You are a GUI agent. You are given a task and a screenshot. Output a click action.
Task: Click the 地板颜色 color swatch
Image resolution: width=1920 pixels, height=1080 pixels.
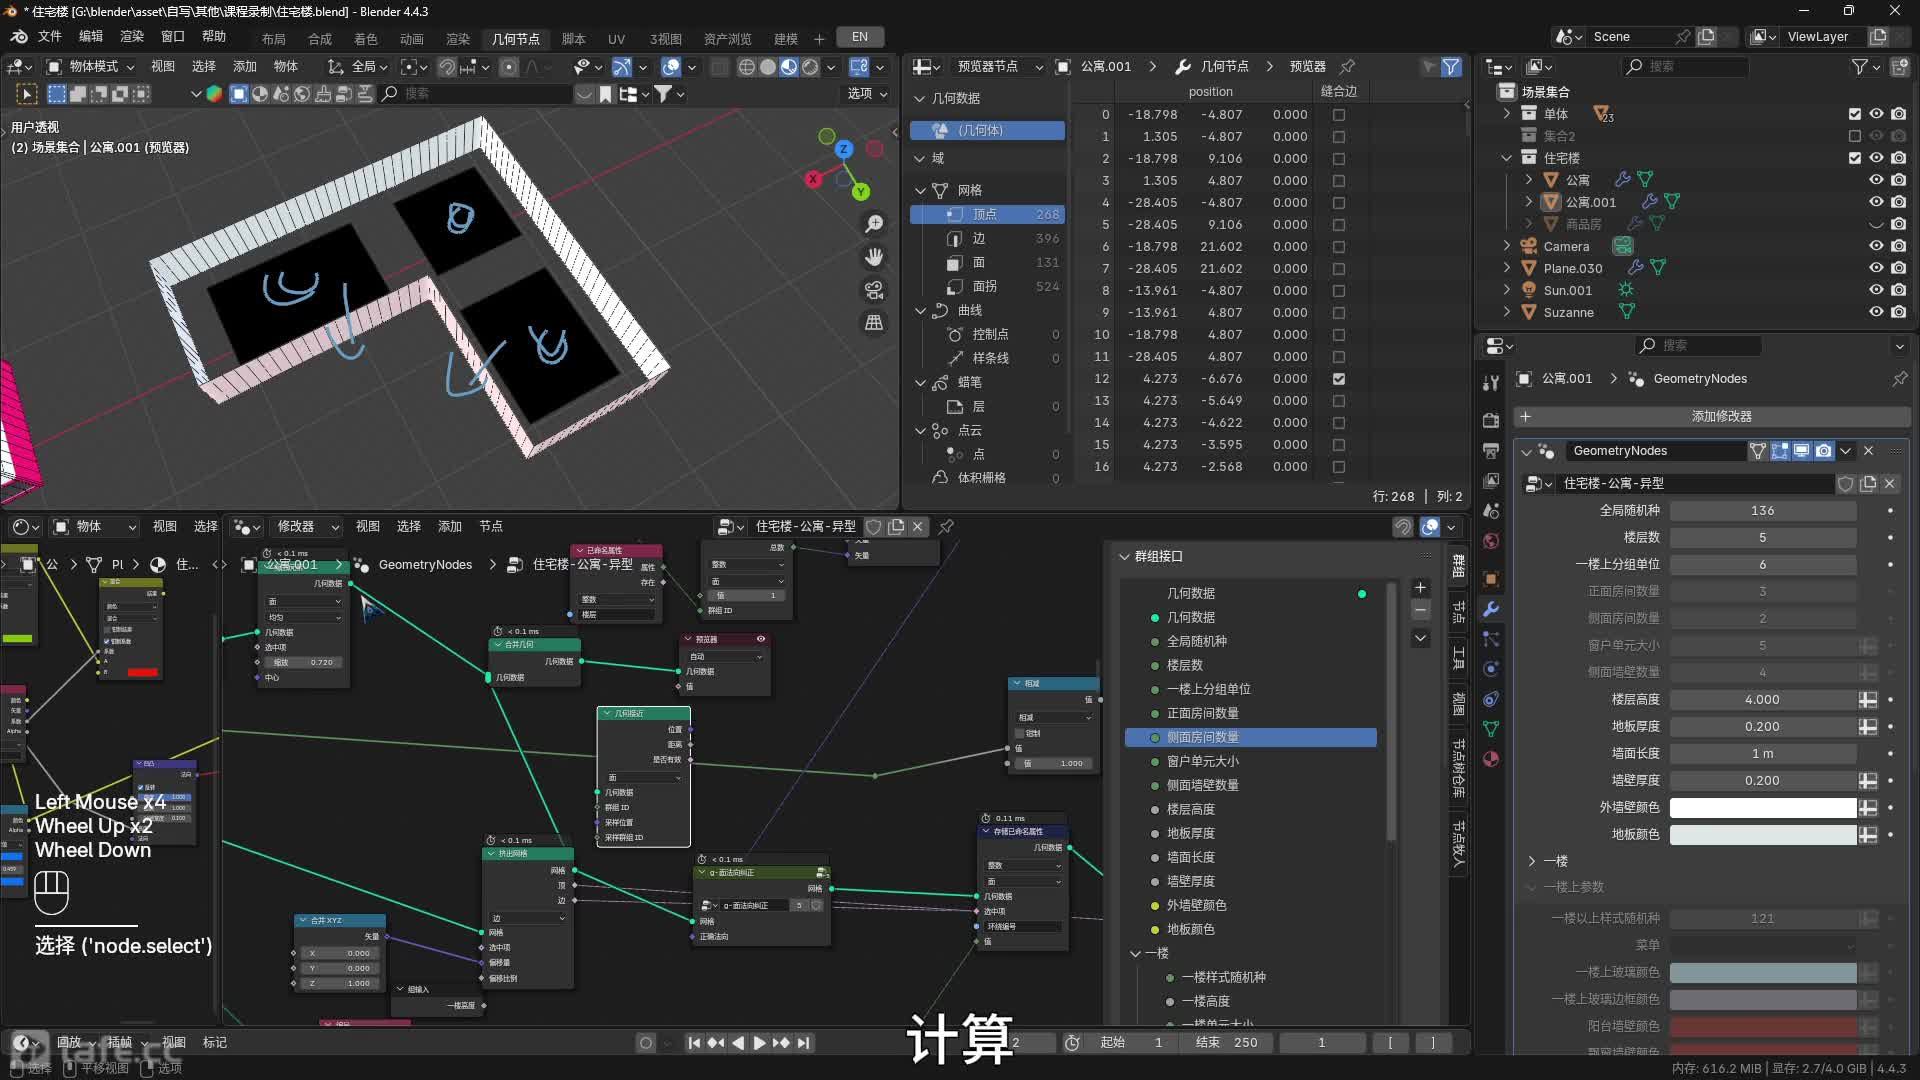[x=1763, y=835]
